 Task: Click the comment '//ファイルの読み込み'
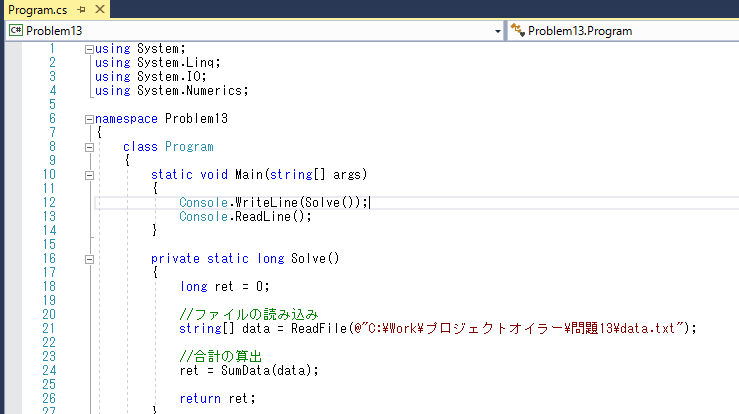[249, 314]
